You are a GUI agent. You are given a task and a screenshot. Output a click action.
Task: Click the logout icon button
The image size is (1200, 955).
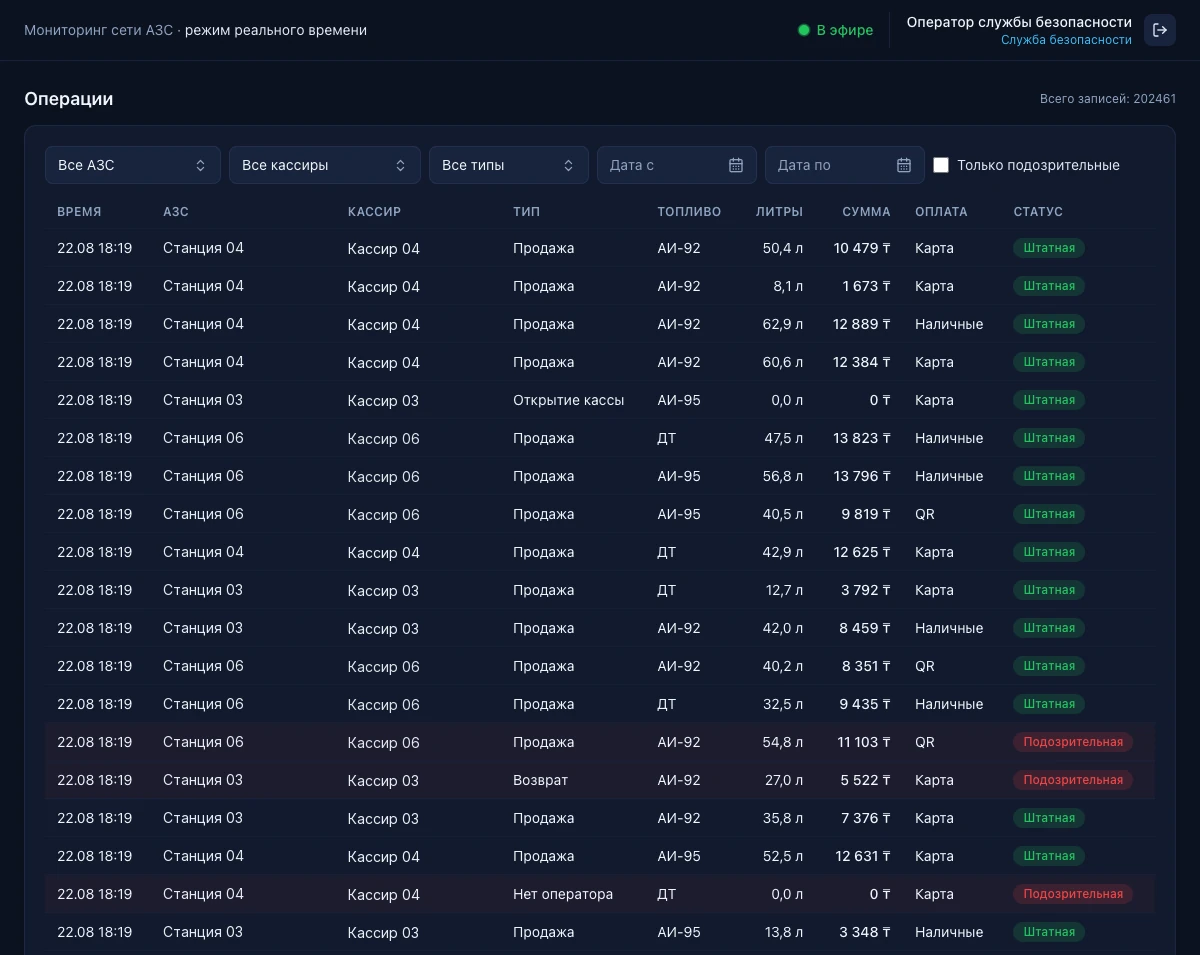point(1160,30)
